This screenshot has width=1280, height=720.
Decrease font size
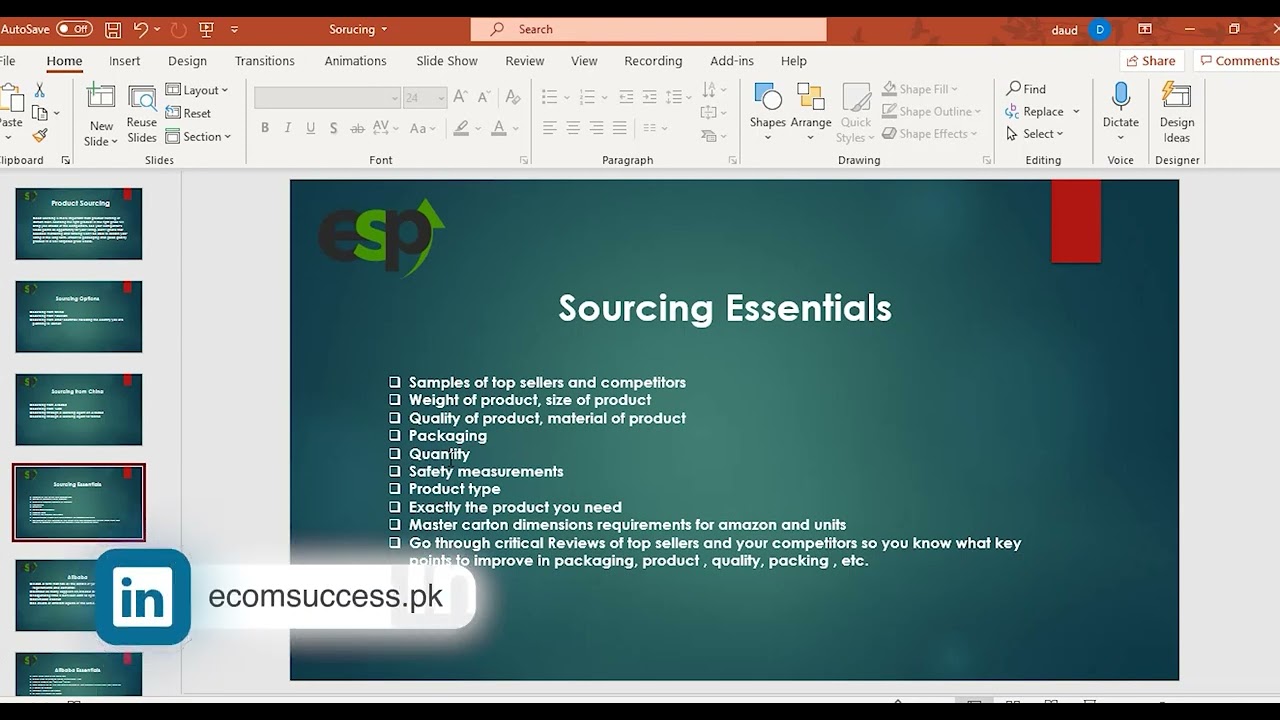point(483,97)
